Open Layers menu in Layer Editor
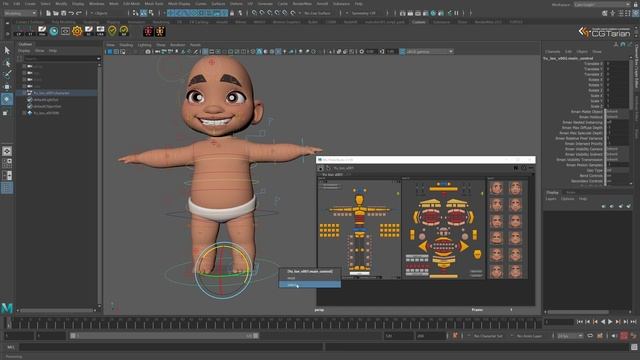 point(551,199)
